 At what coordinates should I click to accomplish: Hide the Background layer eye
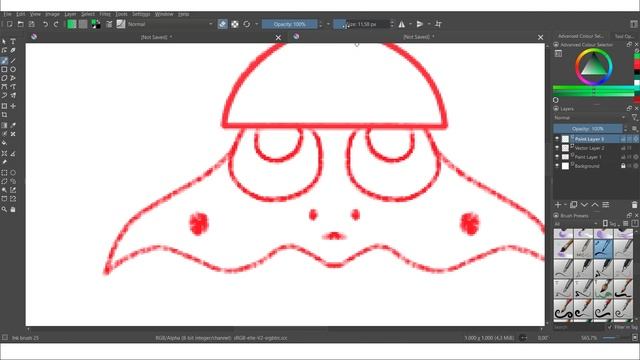tap(557, 166)
